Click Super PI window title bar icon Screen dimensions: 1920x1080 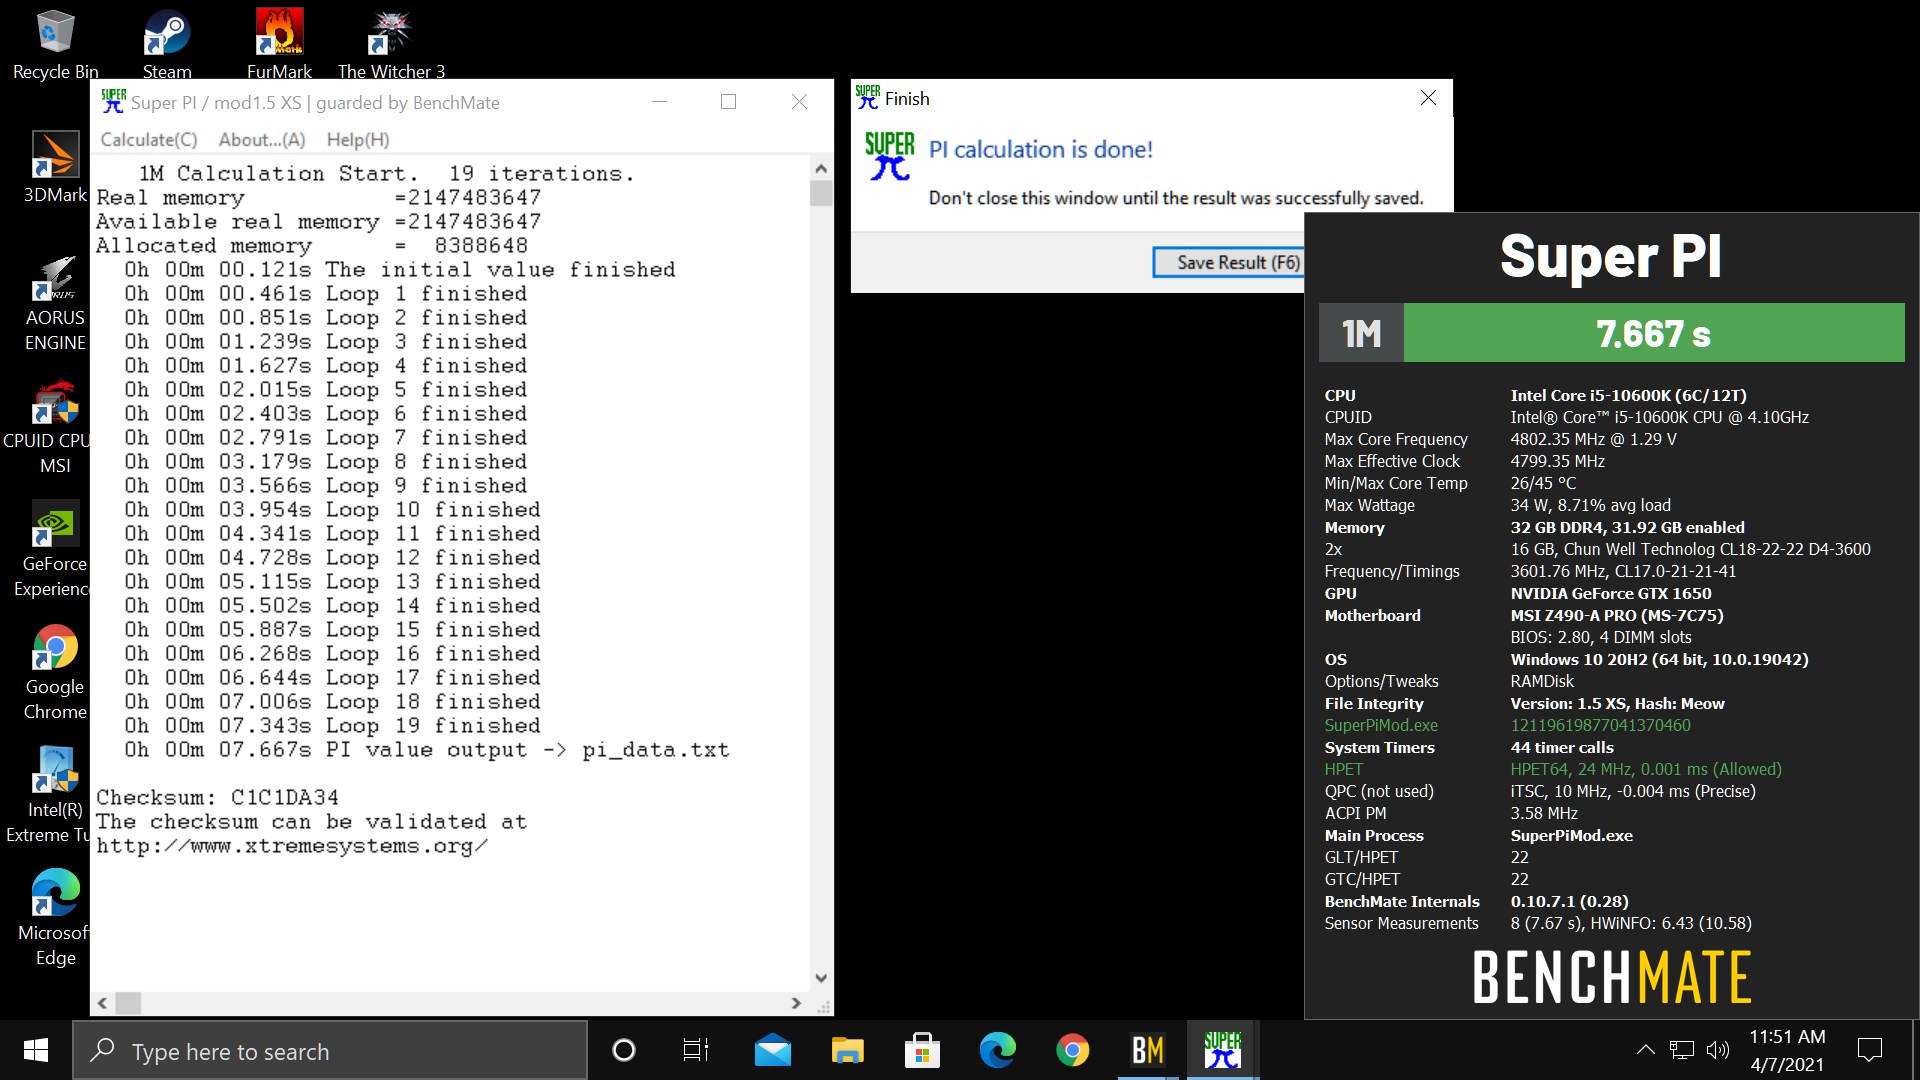click(113, 101)
